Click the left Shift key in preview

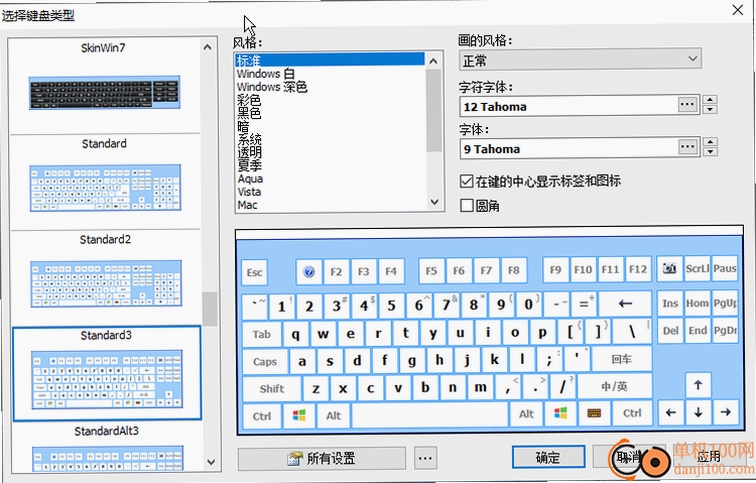click(272, 389)
